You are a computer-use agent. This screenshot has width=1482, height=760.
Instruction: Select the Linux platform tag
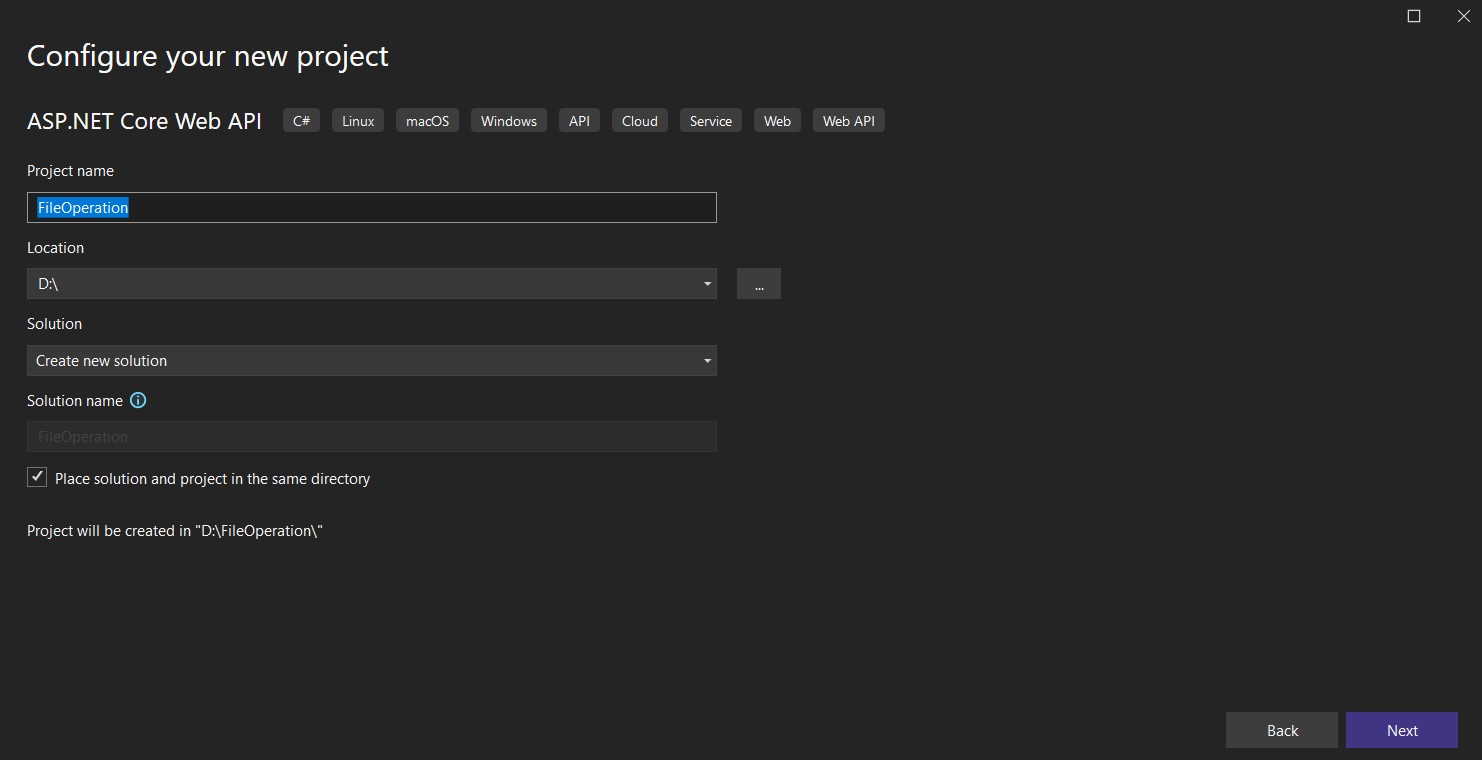(357, 120)
